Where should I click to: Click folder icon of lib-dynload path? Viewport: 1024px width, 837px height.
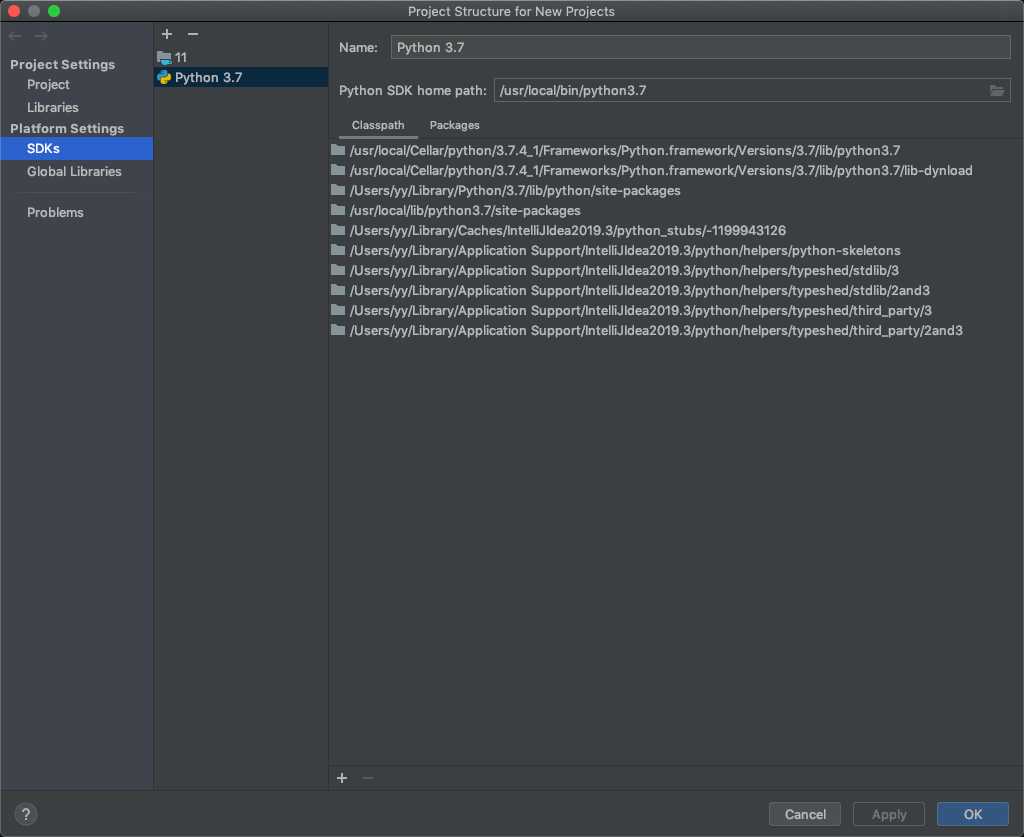(x=338, y=170)
